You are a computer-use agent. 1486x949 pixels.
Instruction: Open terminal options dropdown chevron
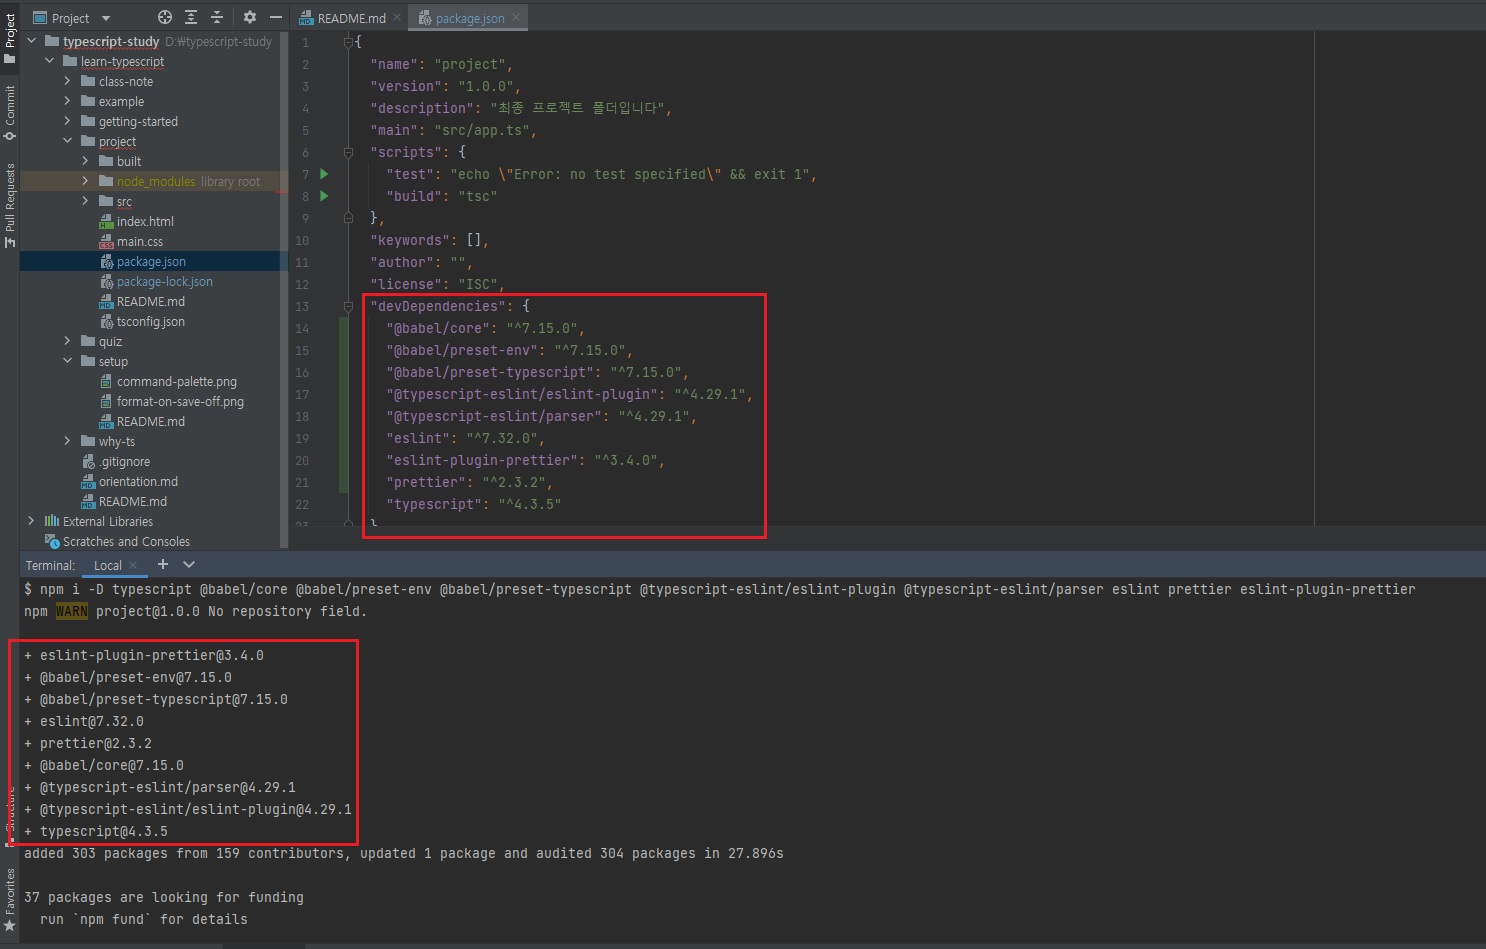189,565
